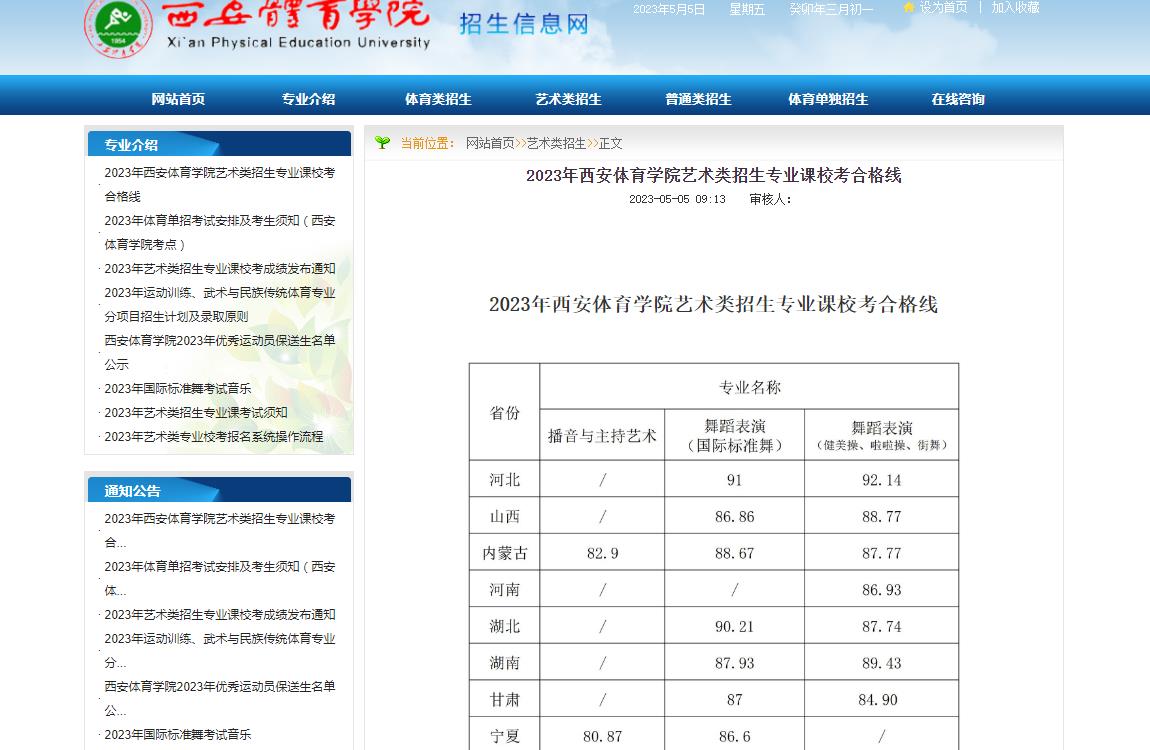Open 网站首页 in the navigation bar
Screen dimensions: 1150x750
coord(178,99)
